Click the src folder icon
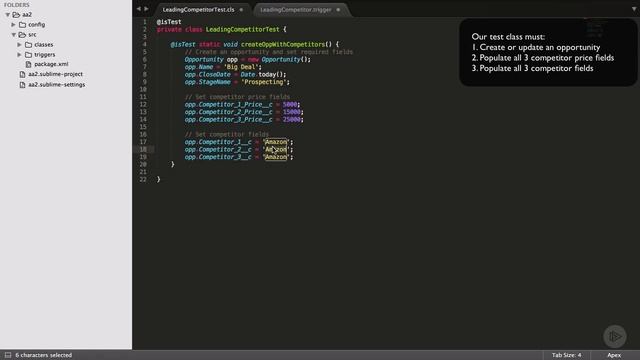Image resolution: width=640 pixels, height=360 pixels. tap(22, 35)
